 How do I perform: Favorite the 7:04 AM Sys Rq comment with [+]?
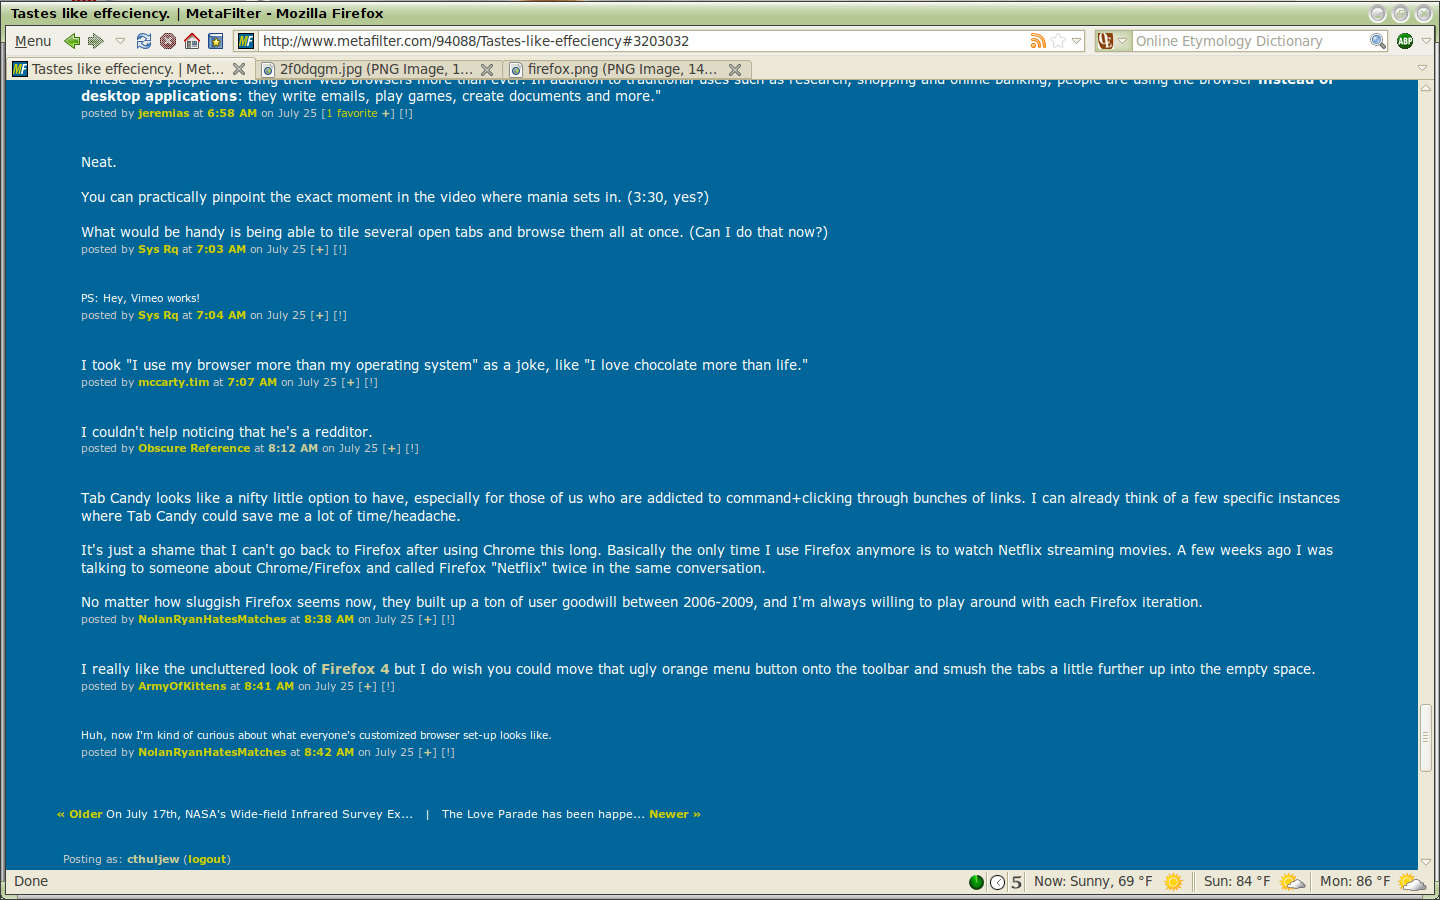click(x=320, y=316)
